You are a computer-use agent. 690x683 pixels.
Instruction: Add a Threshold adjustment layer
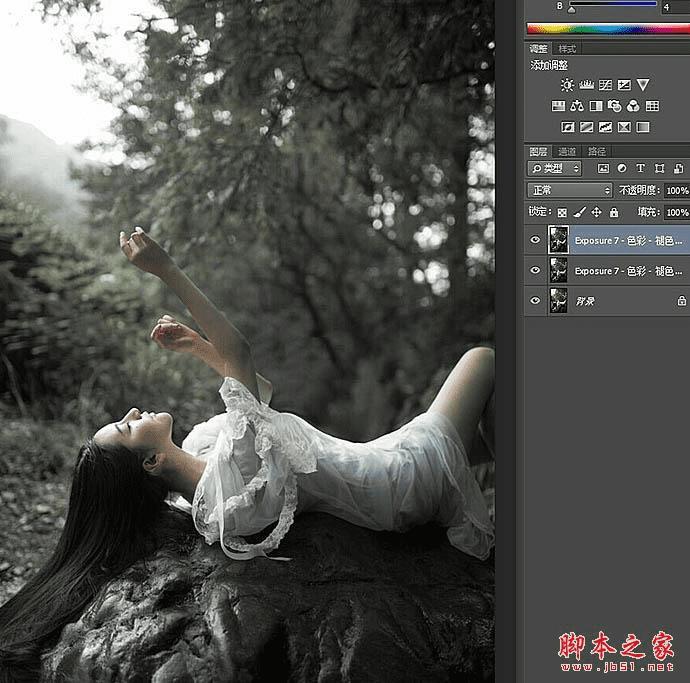(605, 127)
